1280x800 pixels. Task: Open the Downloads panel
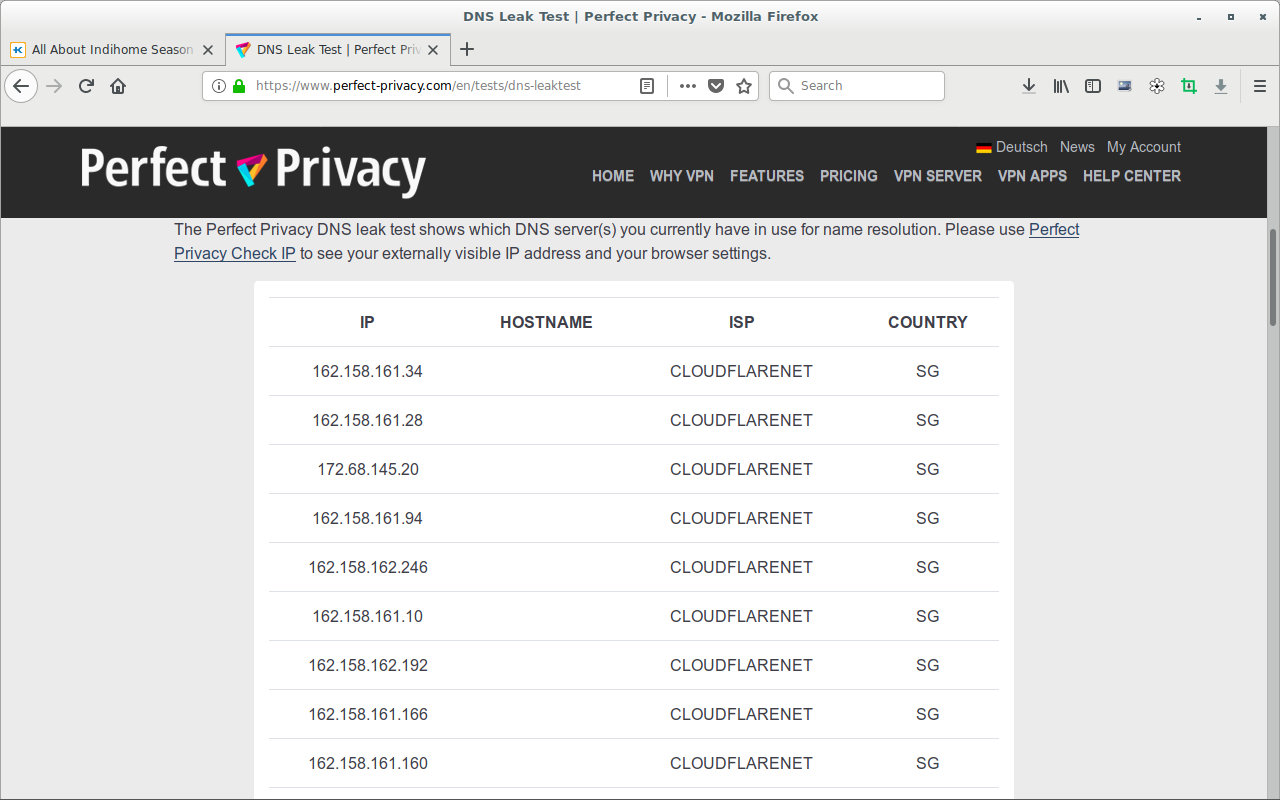click(1029, 86)
